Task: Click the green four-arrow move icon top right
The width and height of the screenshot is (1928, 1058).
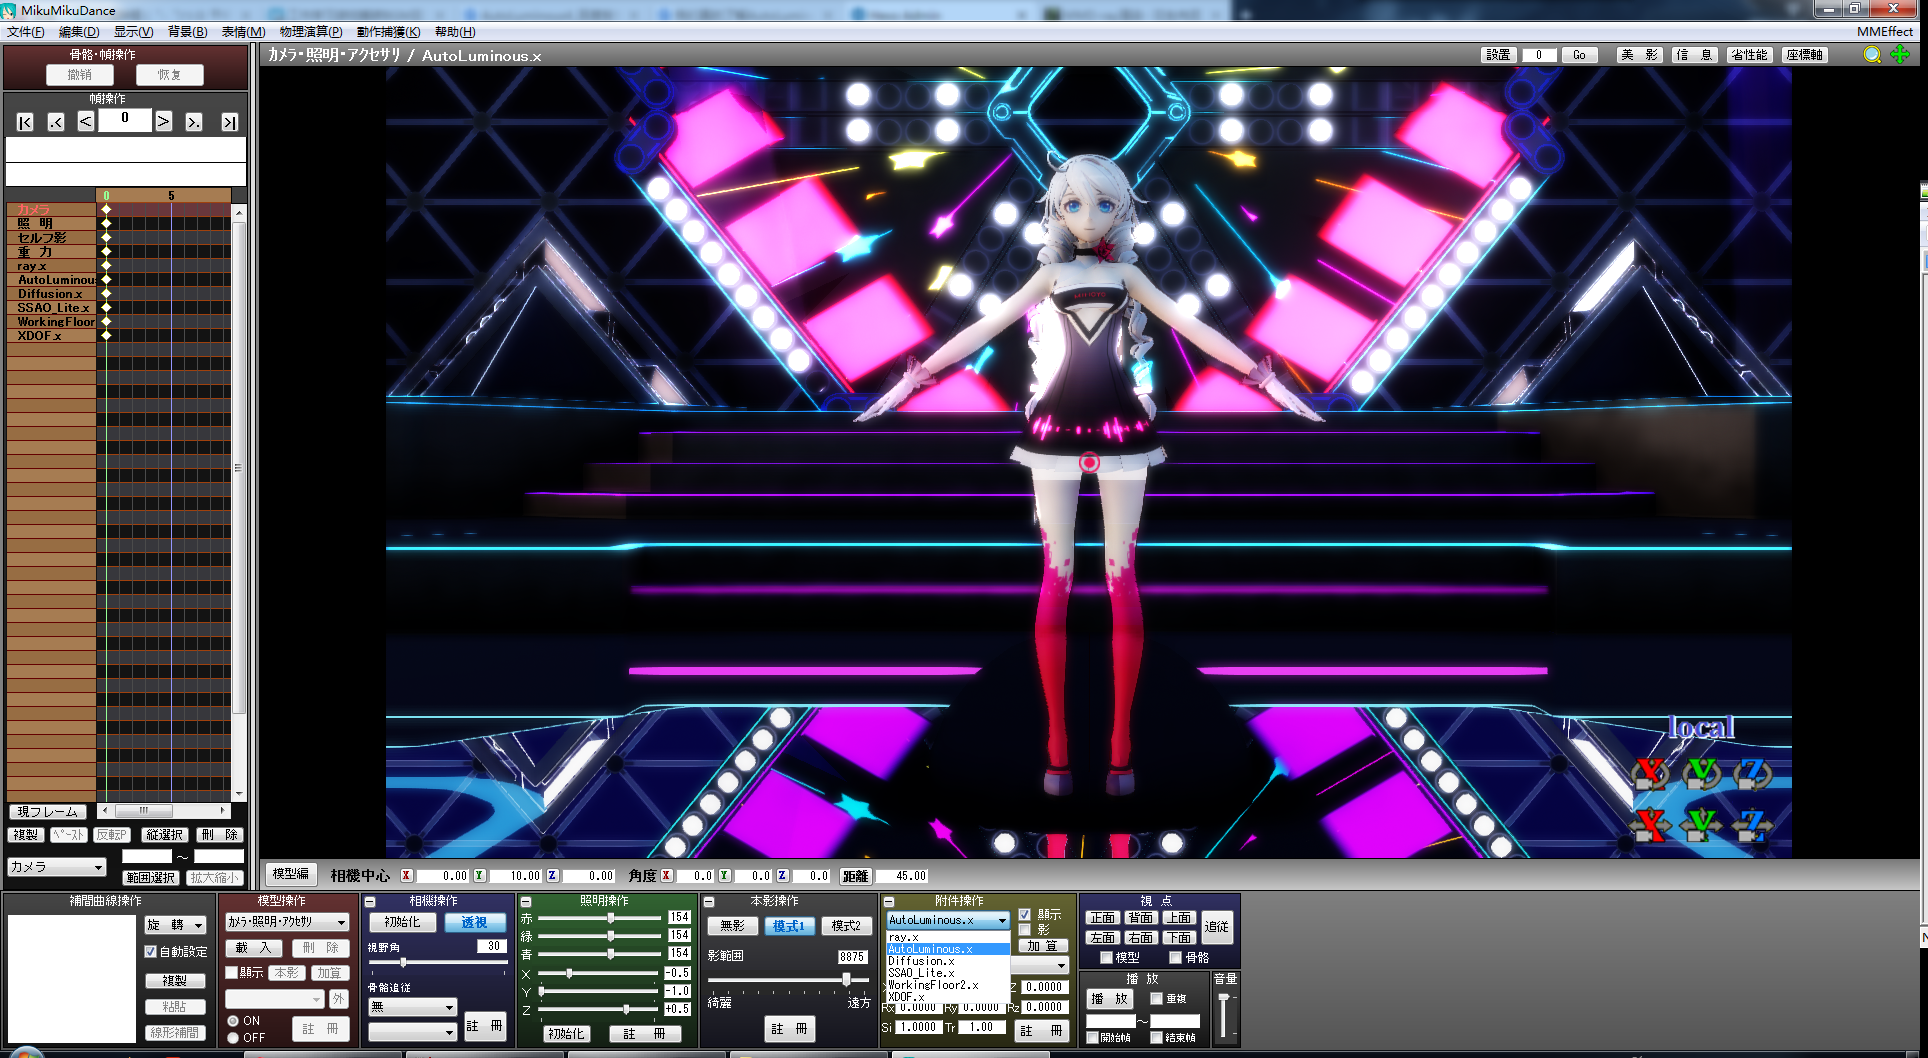Action: [x=1897, y=55]
